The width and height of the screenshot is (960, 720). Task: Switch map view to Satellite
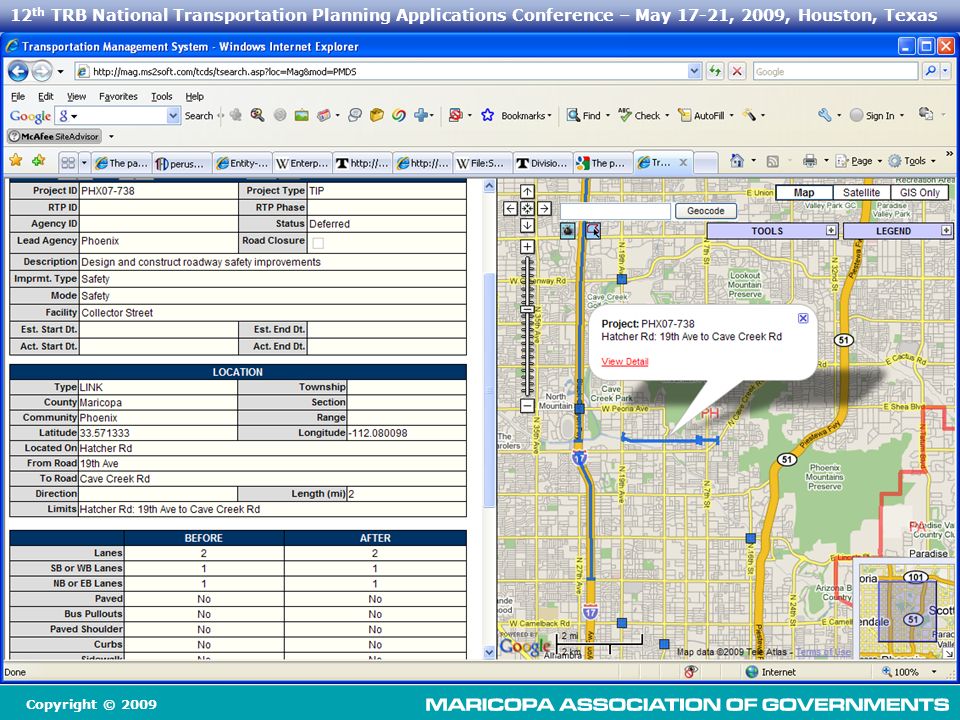pyautogui.click(x=861, y=192)
